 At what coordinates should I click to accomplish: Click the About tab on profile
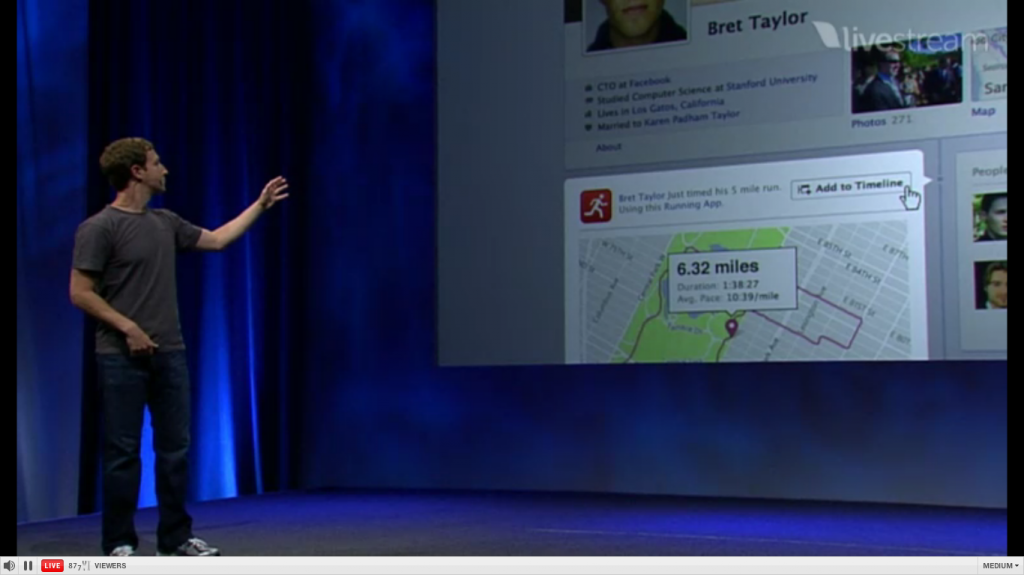608,147
